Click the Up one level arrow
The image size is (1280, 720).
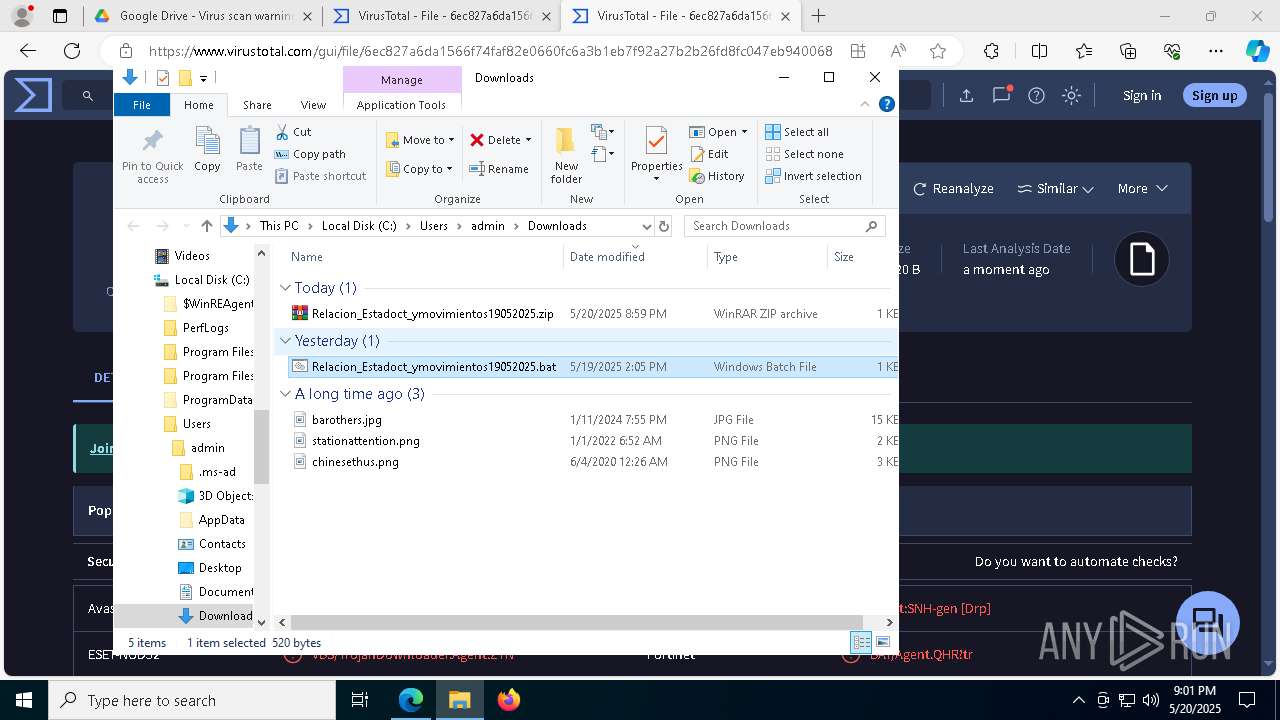click(207, 226)
